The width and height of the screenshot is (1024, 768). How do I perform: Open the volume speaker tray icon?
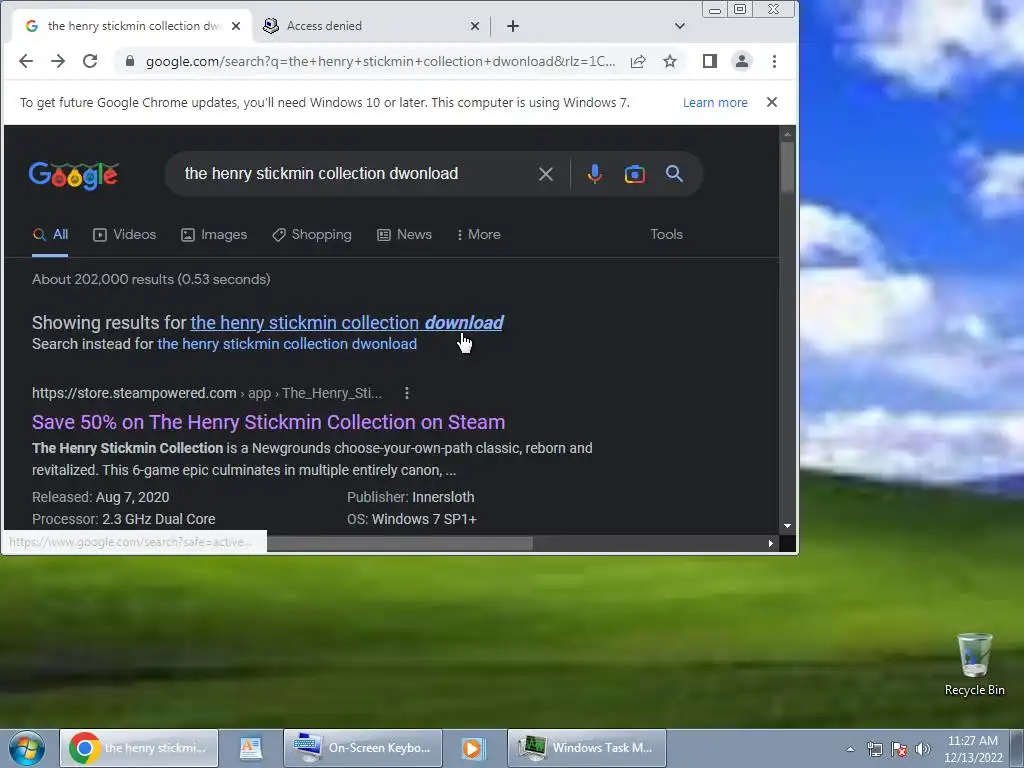(923, 749)
